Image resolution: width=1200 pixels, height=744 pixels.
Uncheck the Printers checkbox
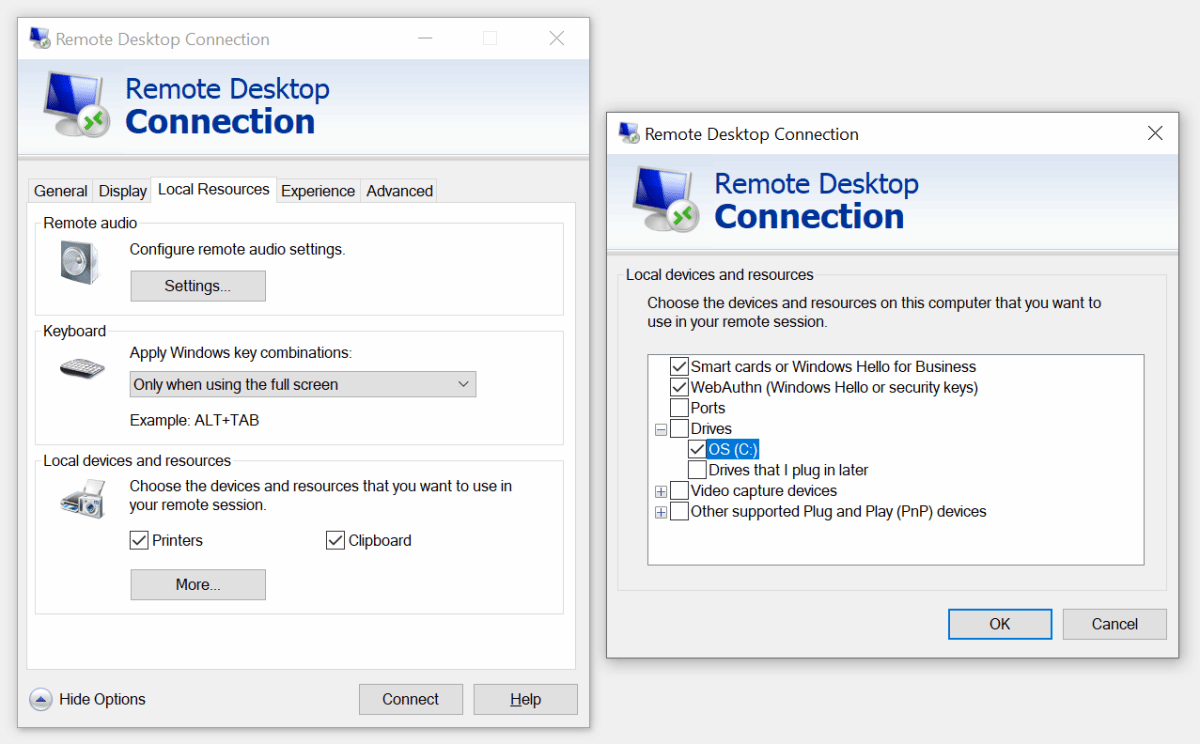click(137, 540)
